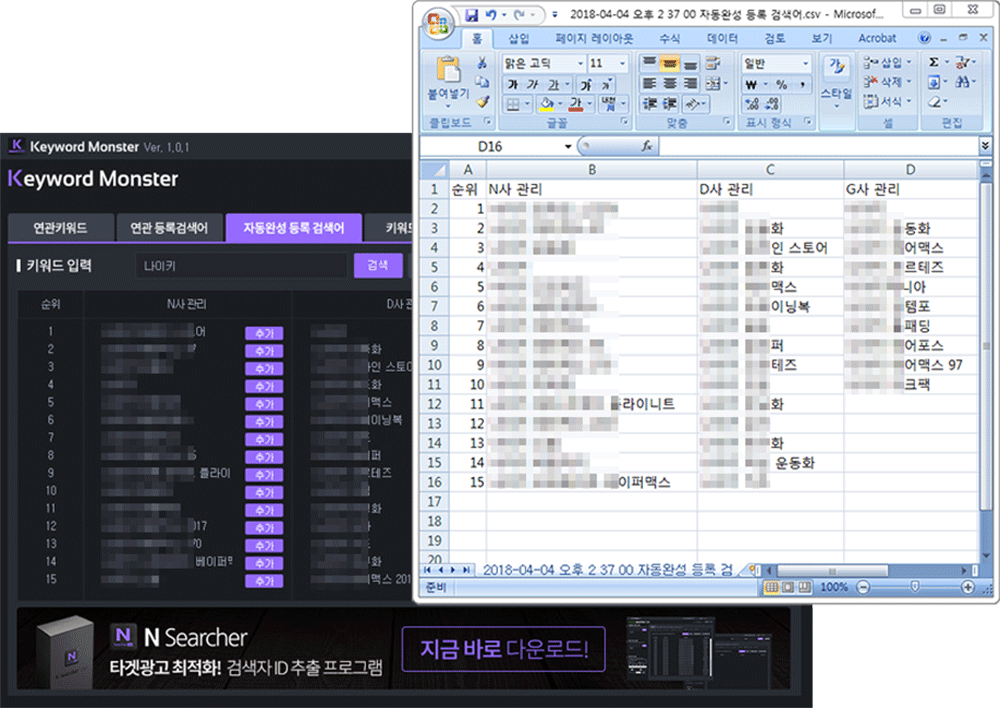Click the 검색 search button
Screen dimensions: 1000x708
(x=378, y=265)
